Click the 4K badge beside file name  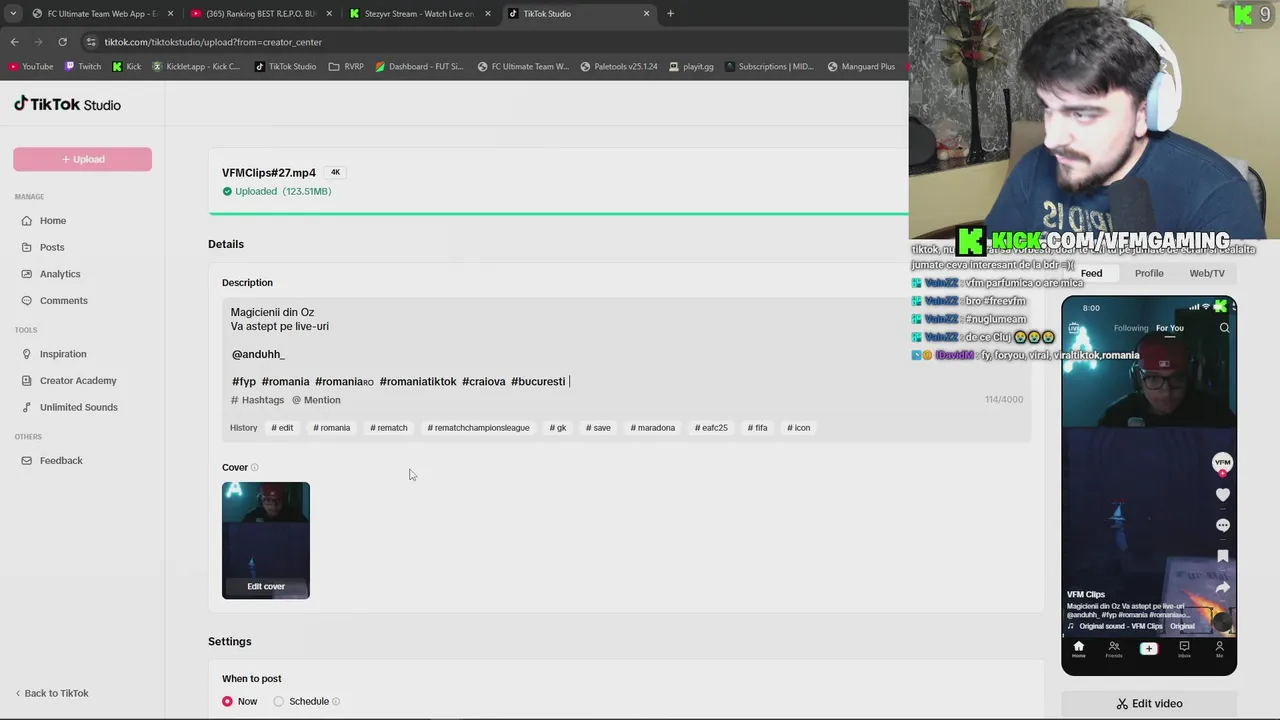point(336,173)
